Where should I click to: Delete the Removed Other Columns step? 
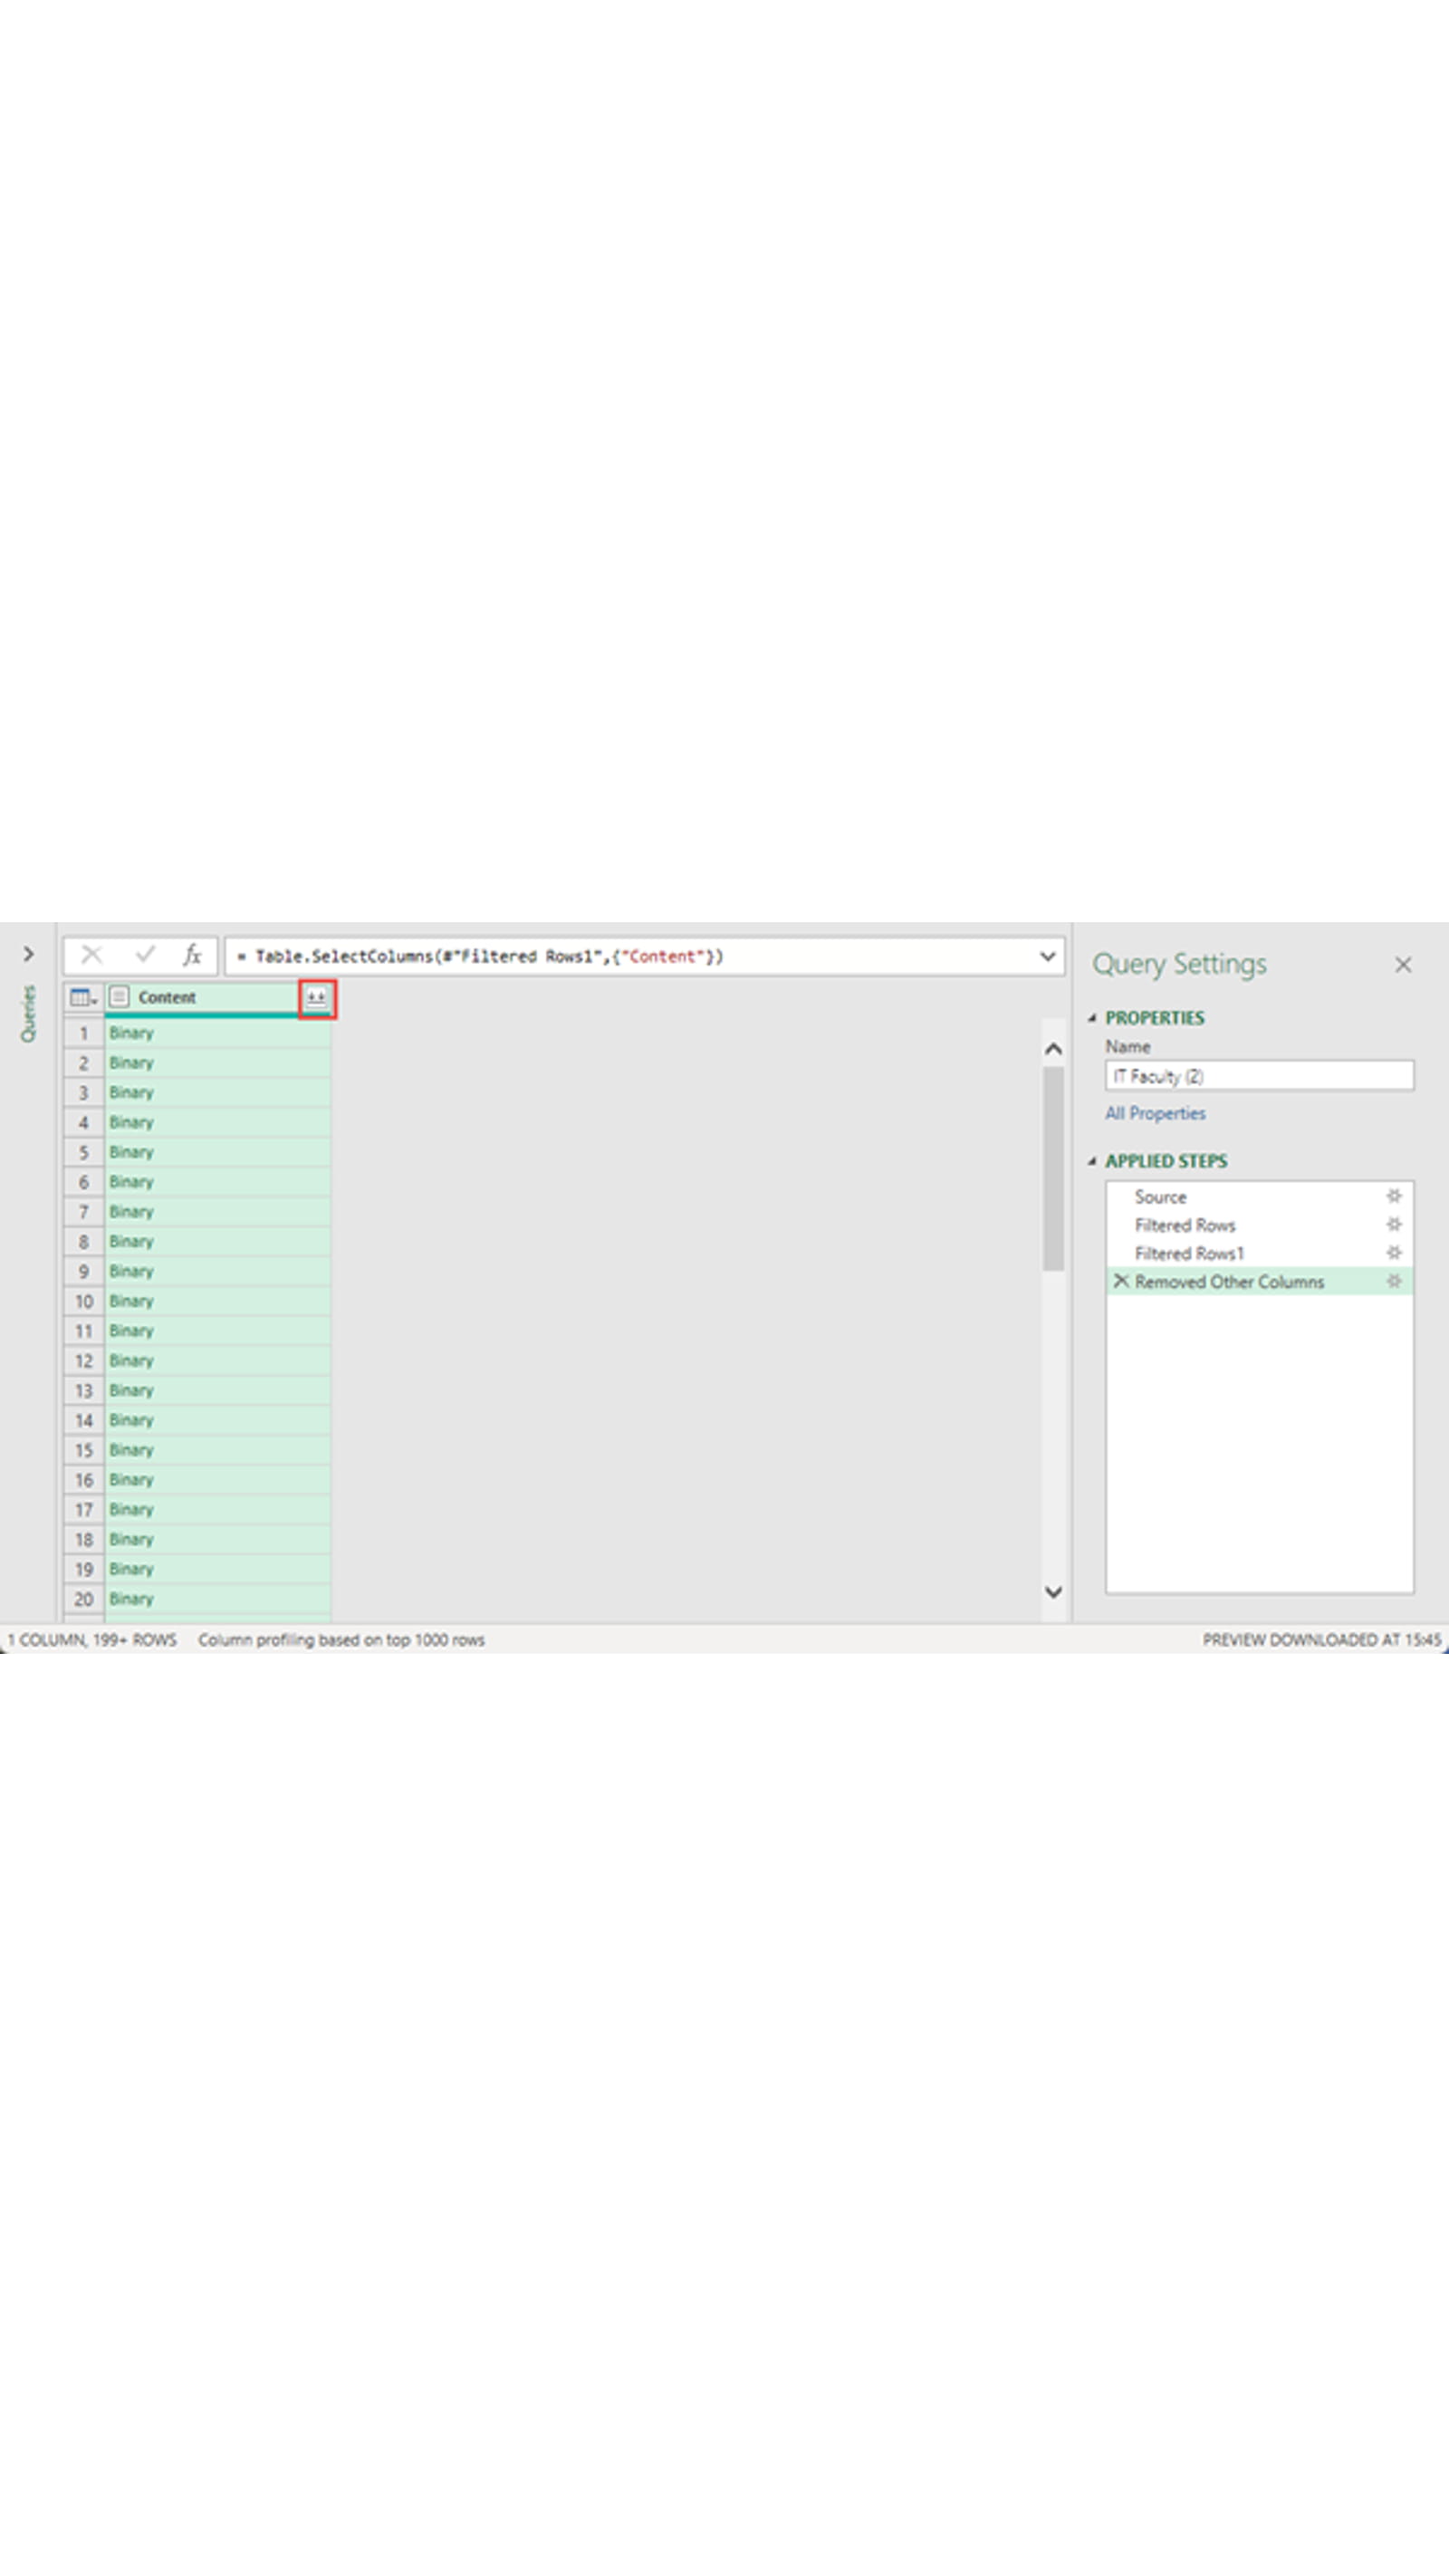(x=1121, y=1281)
